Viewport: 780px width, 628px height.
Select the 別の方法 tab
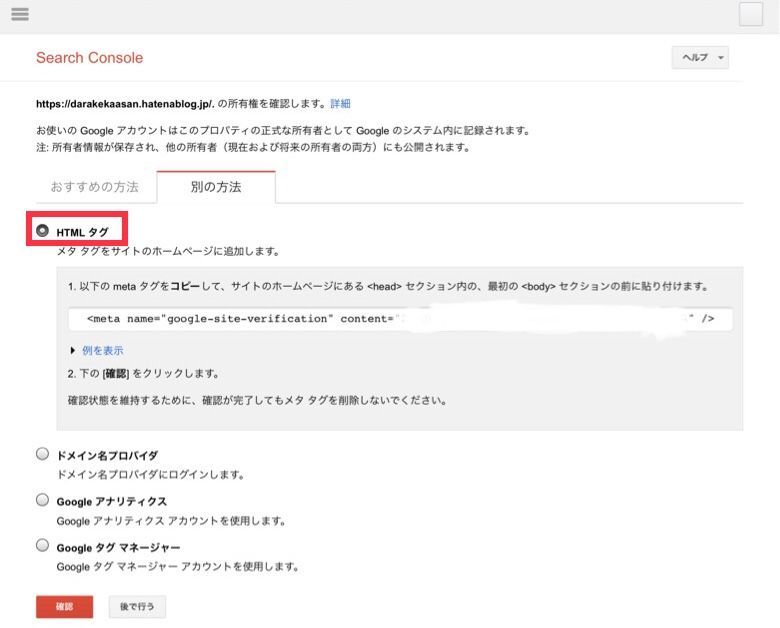coord(216,187)
